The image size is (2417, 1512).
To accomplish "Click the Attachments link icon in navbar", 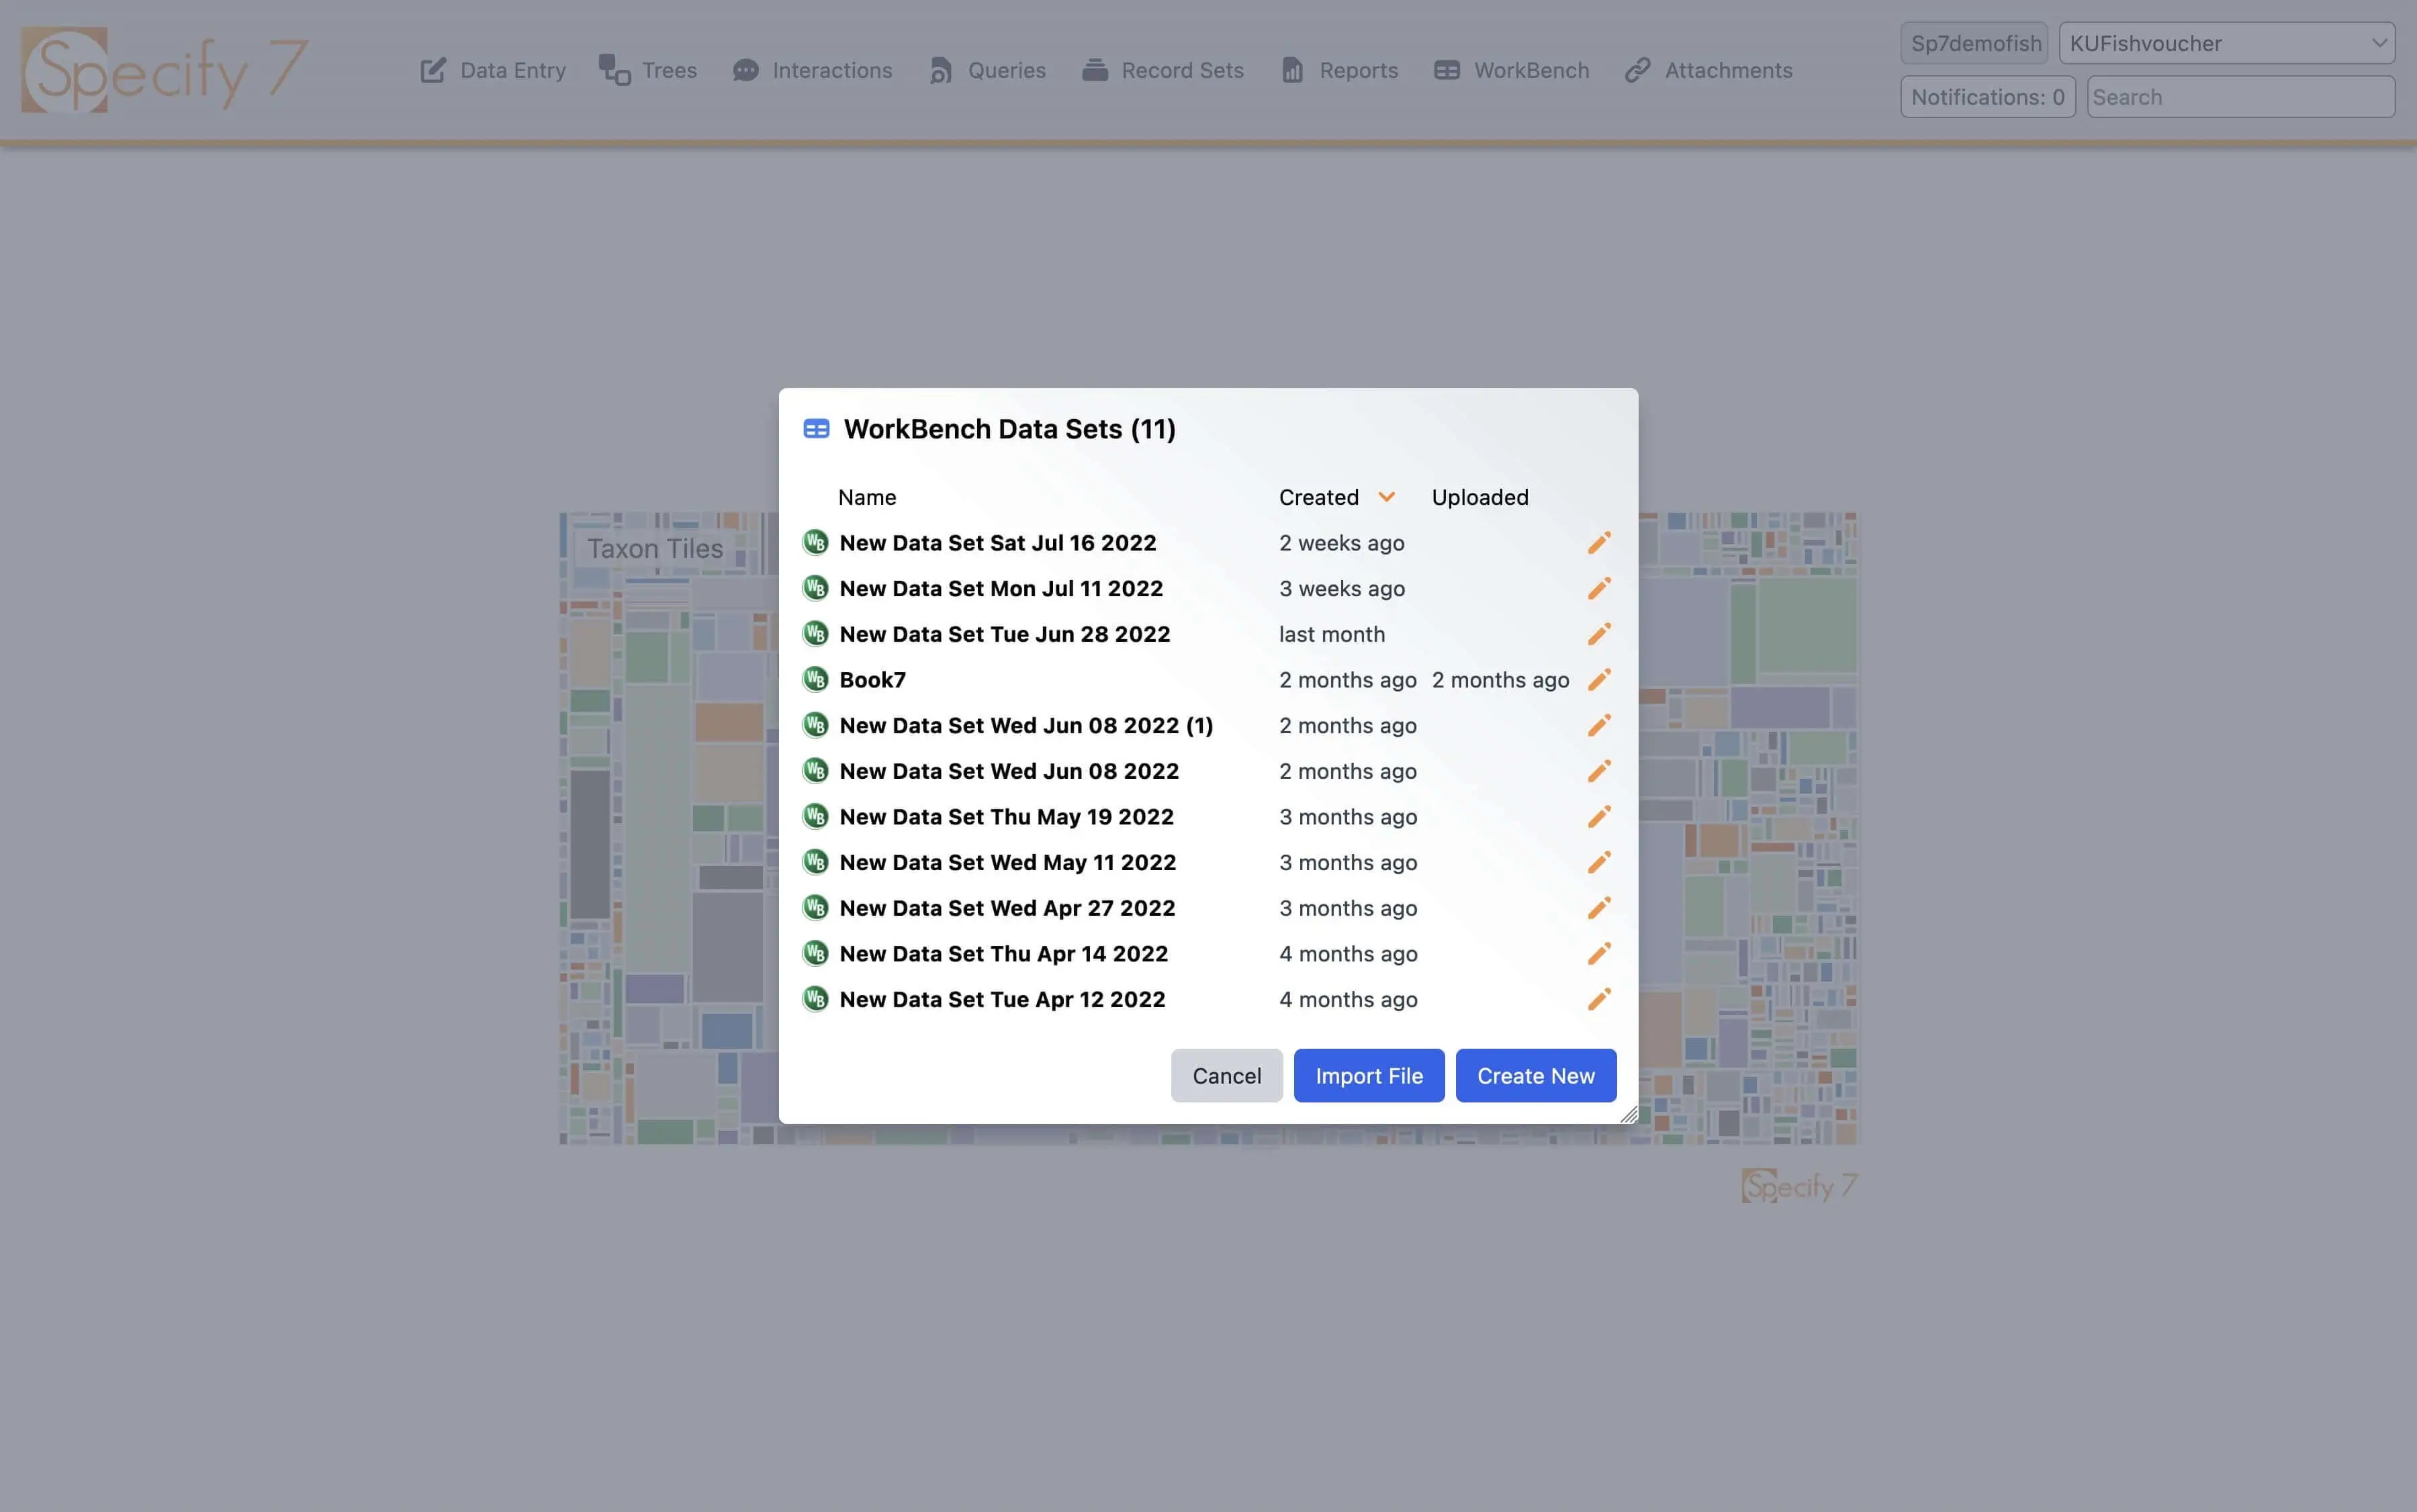I will [x=1637, y=70].
